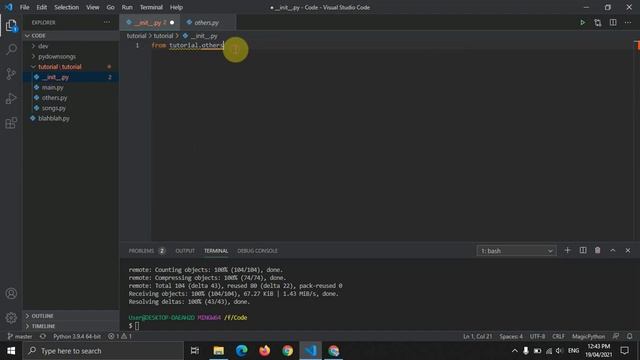Open the notifications bell in status bar
The image size is (640, 360).
629,336
